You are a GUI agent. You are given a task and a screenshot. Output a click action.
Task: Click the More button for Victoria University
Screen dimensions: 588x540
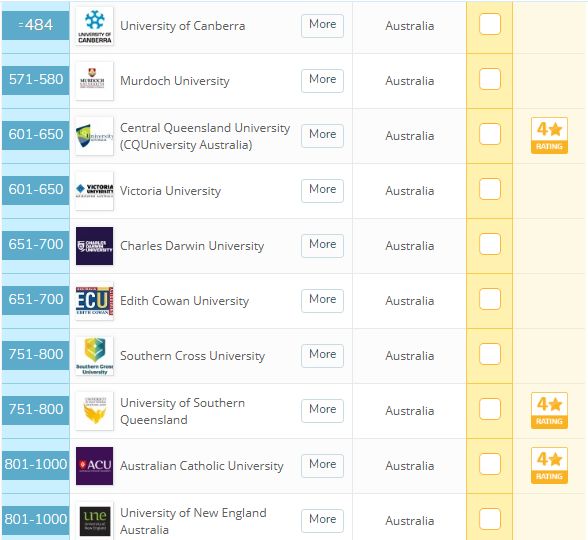tap(322, 190)
